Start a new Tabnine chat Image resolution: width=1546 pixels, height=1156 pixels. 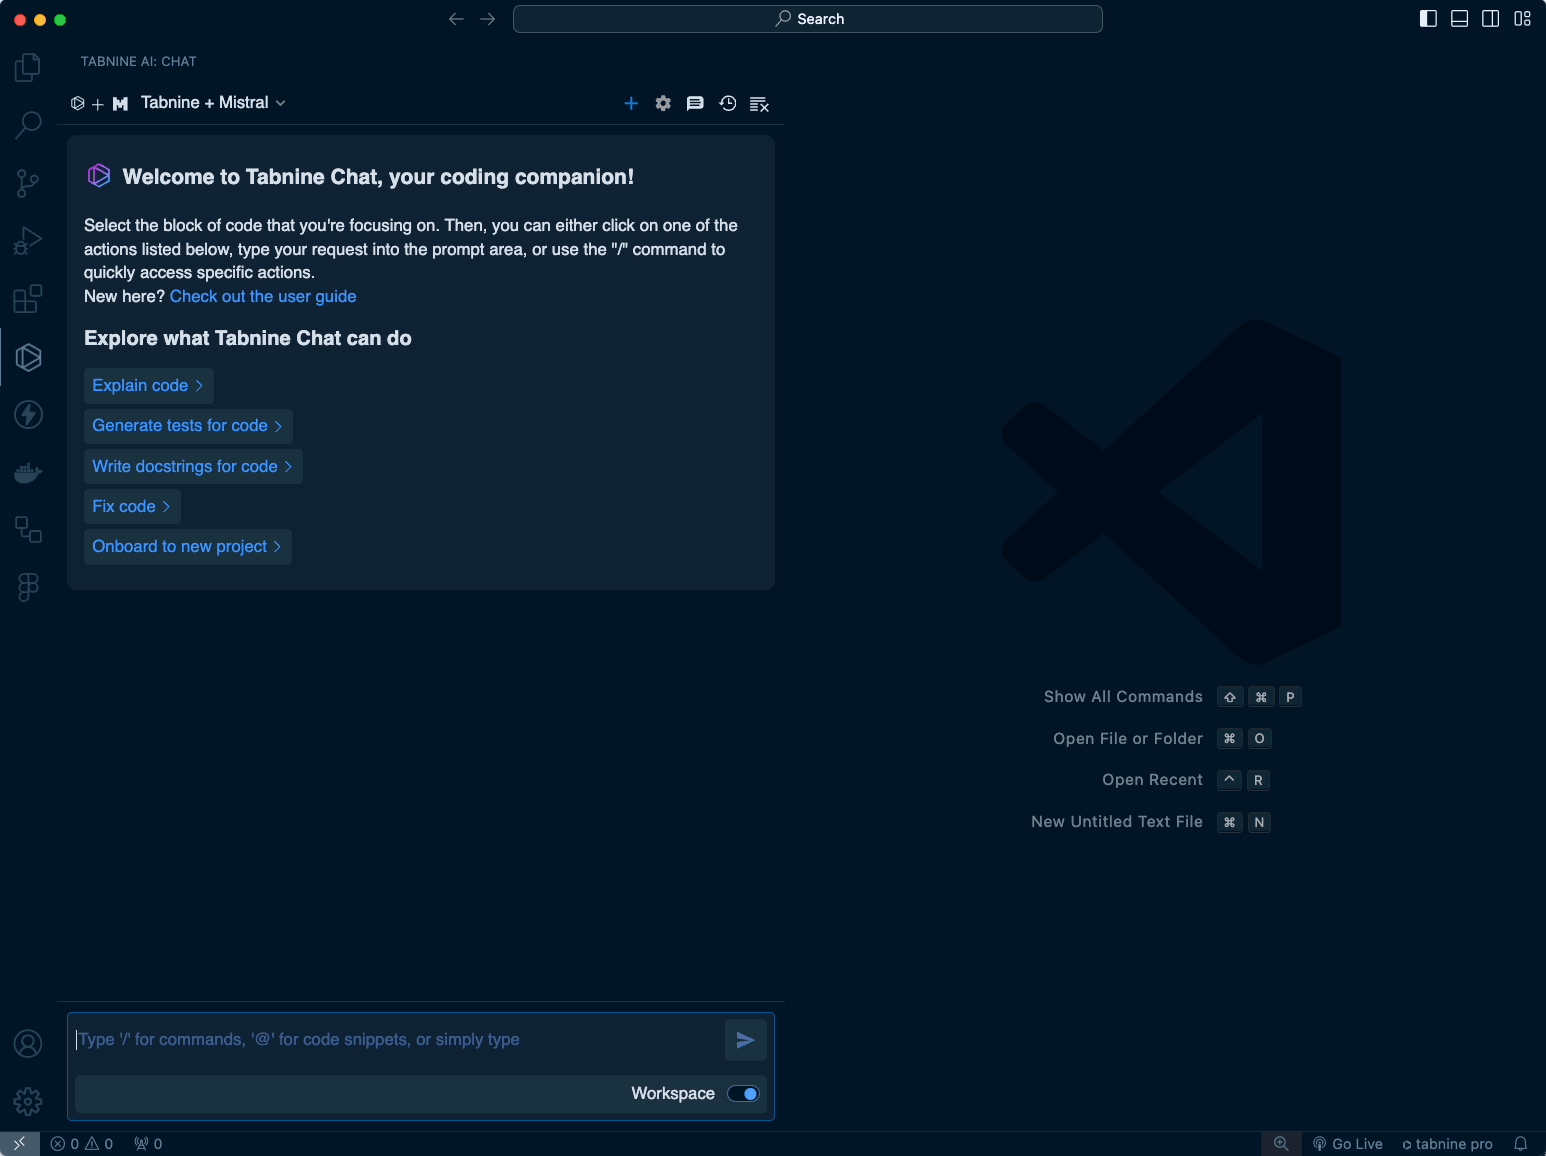click(631, 103)
